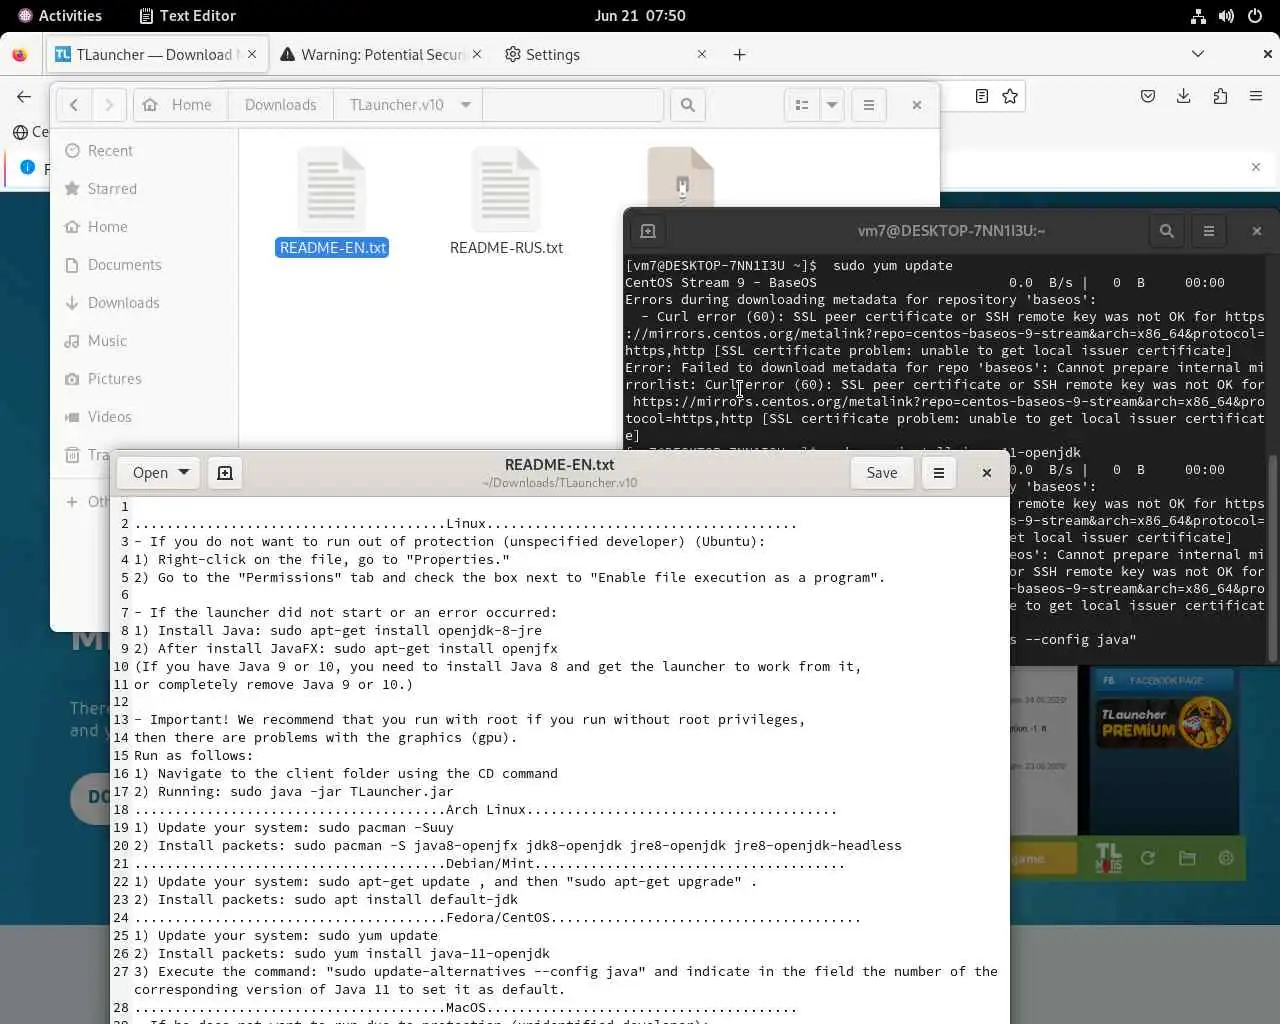Screen dimensions: 1280x1024
Task: Select Starred in Files sidebar
Action: click(145, 188)
